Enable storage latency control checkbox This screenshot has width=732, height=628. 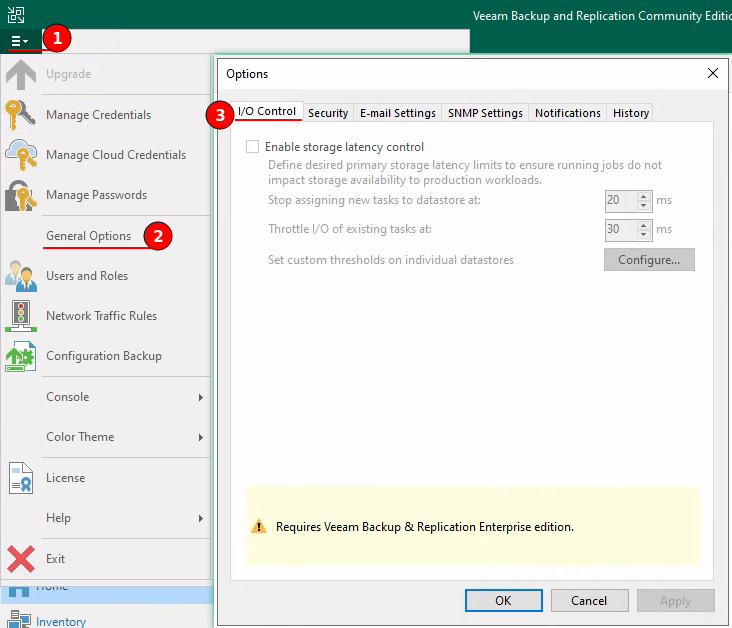(253, 147)
